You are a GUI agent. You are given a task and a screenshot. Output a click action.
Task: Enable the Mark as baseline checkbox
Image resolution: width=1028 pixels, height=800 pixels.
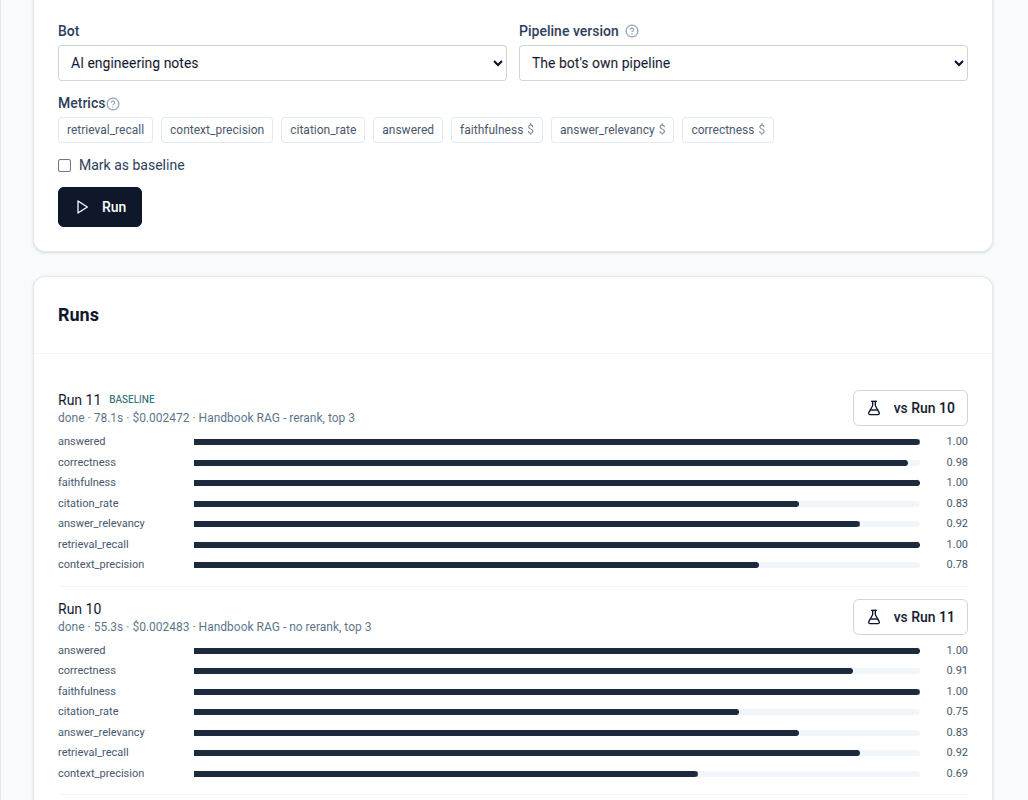(x=64, y=165)
